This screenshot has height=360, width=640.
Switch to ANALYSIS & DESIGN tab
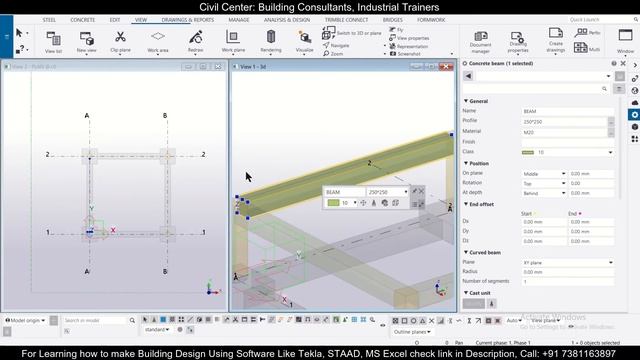pyautogui.click(x=287, y=20)
